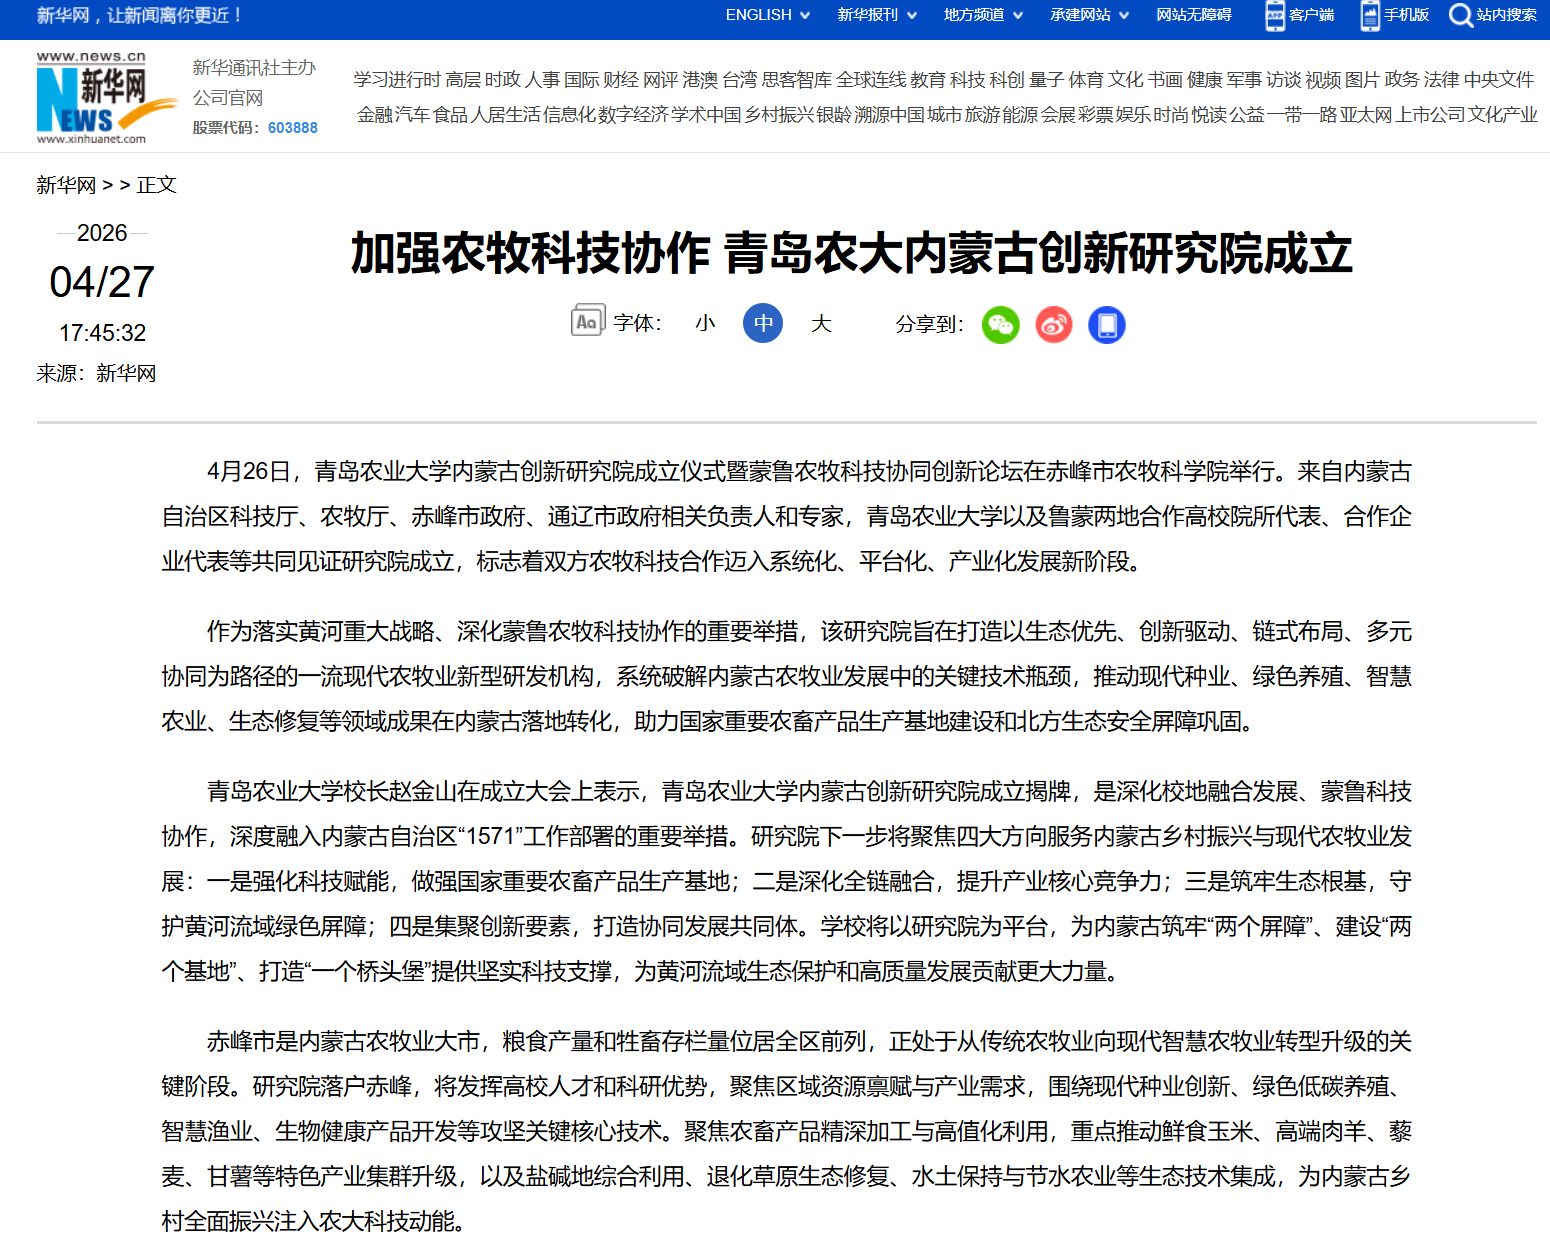Share article to WeChat
Screen dimensions: 1550x1239
tap(1000, 325)
